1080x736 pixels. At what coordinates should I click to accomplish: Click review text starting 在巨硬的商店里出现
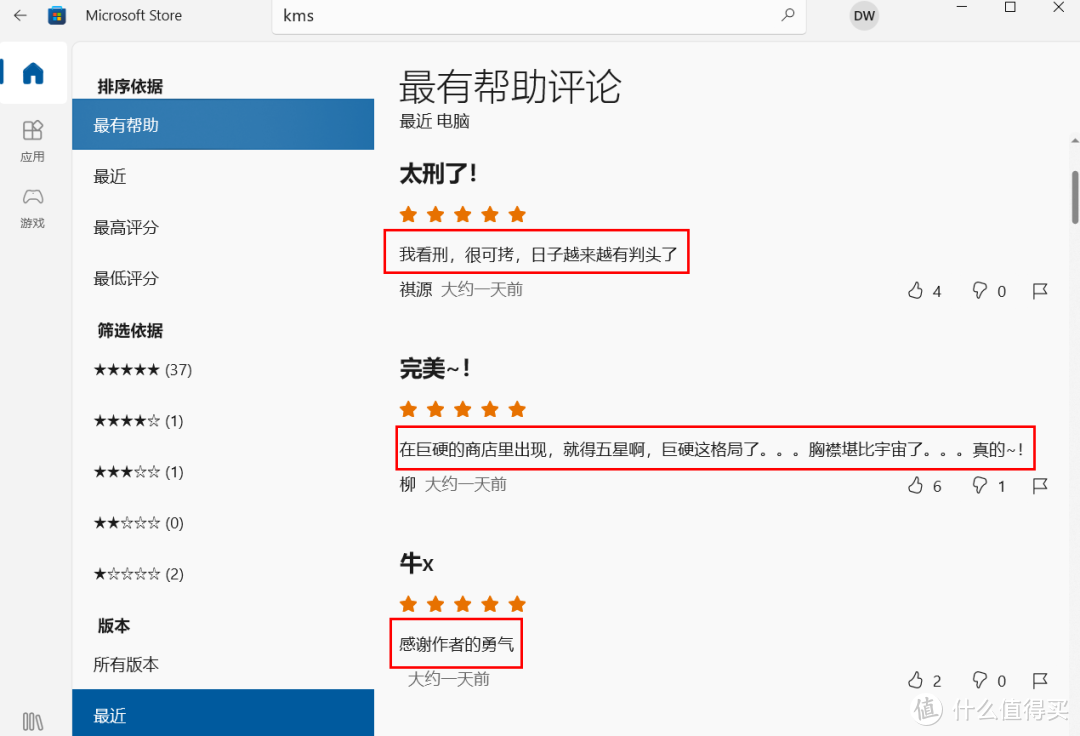tap(711, 450)
